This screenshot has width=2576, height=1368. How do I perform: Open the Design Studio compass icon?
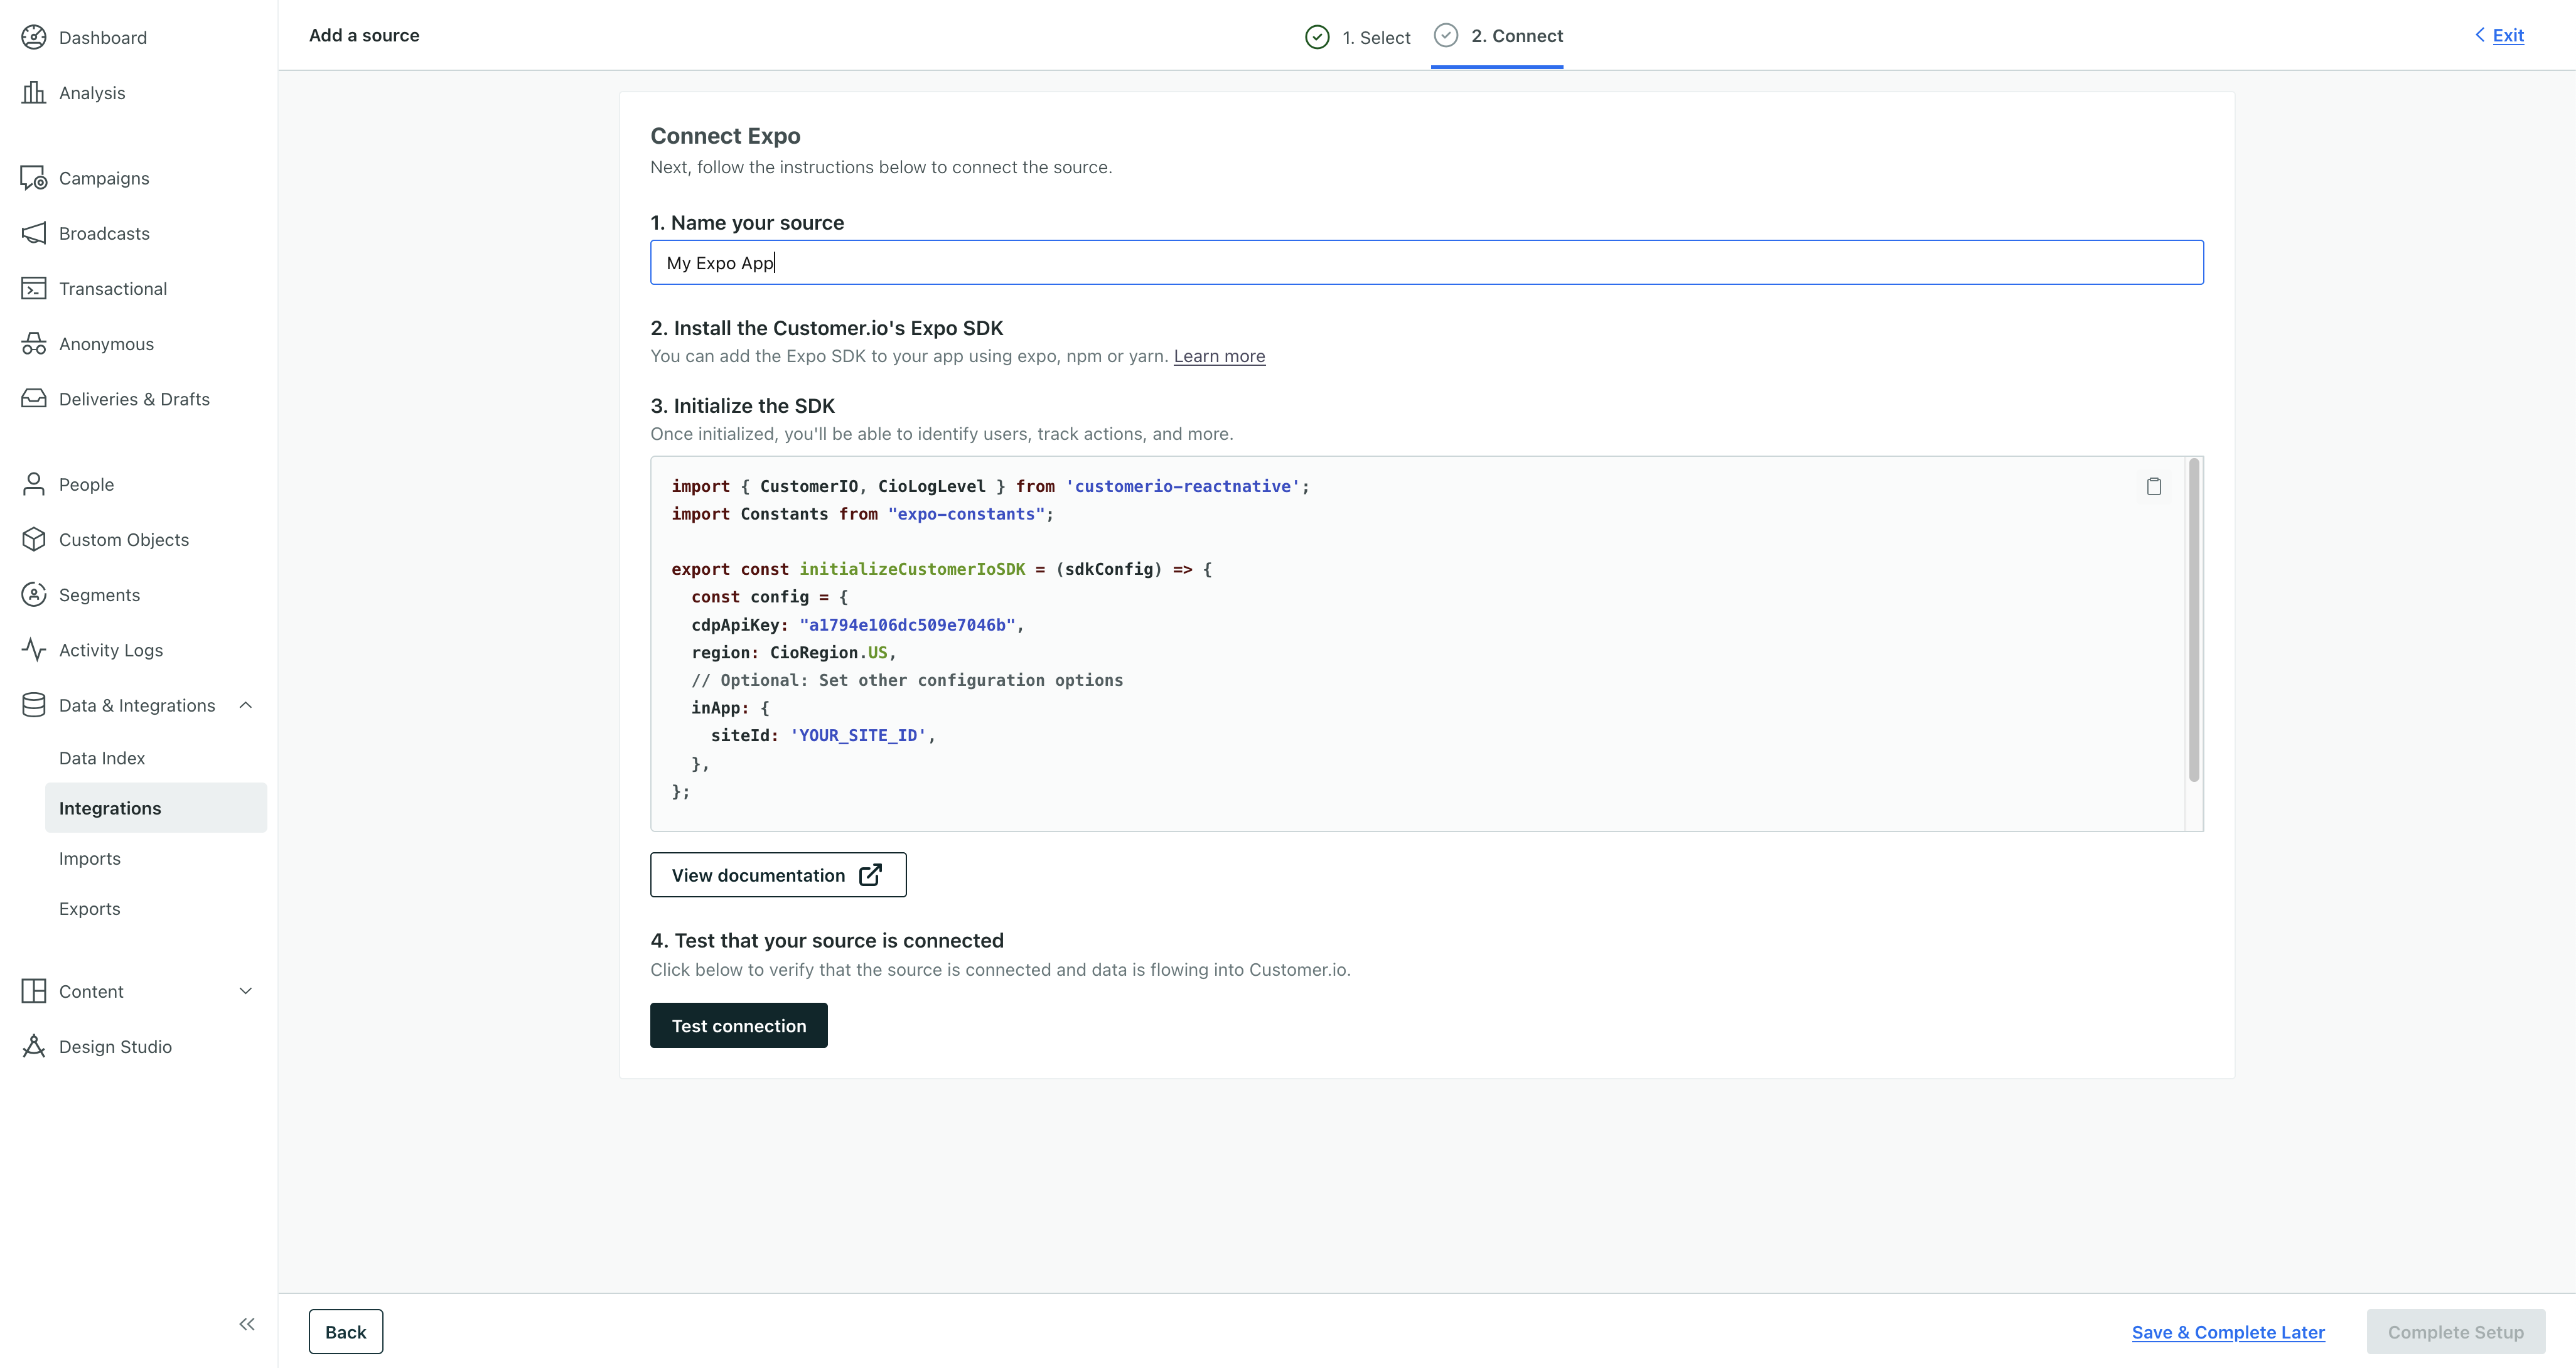click(34, 1046)
